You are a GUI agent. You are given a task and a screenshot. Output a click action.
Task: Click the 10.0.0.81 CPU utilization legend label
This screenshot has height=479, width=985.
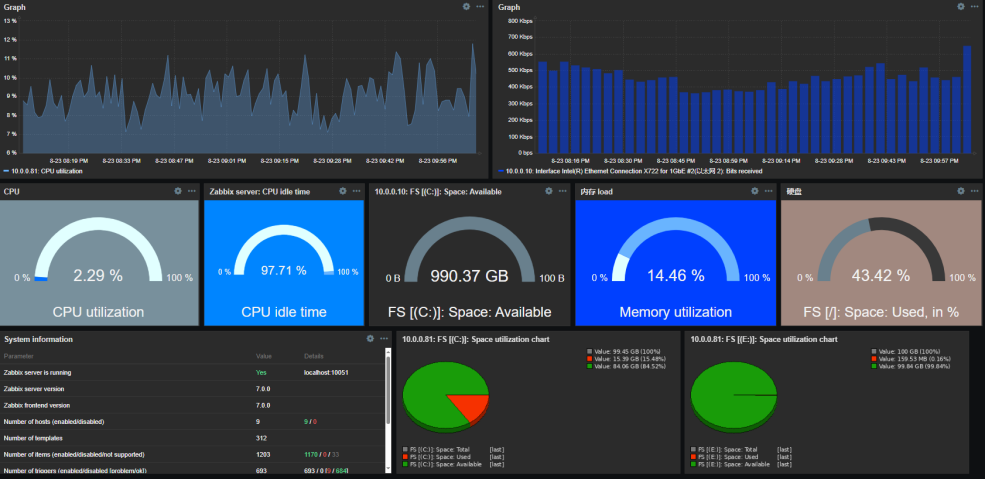pyautogui.click(x=48, y=171)
